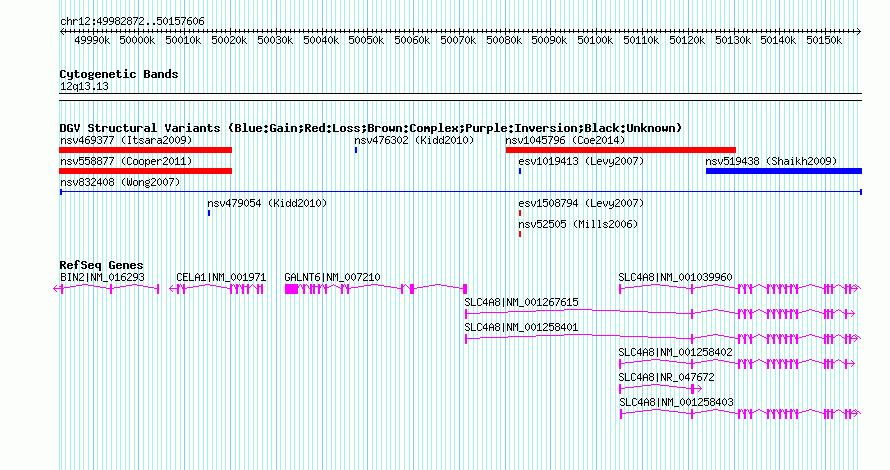Click the 50050k ruler tick label
The image size is (890, 470).
tap(366, 40)
